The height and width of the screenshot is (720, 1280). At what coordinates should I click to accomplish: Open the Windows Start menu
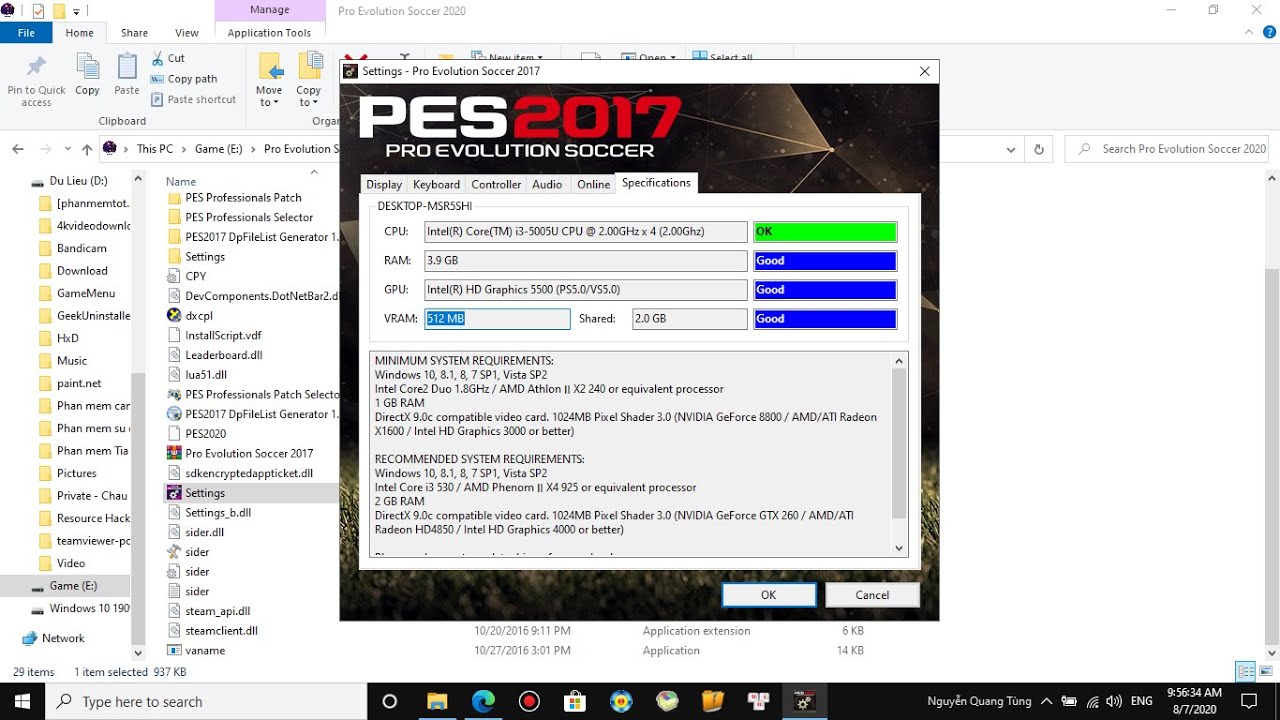coord(22,701)
